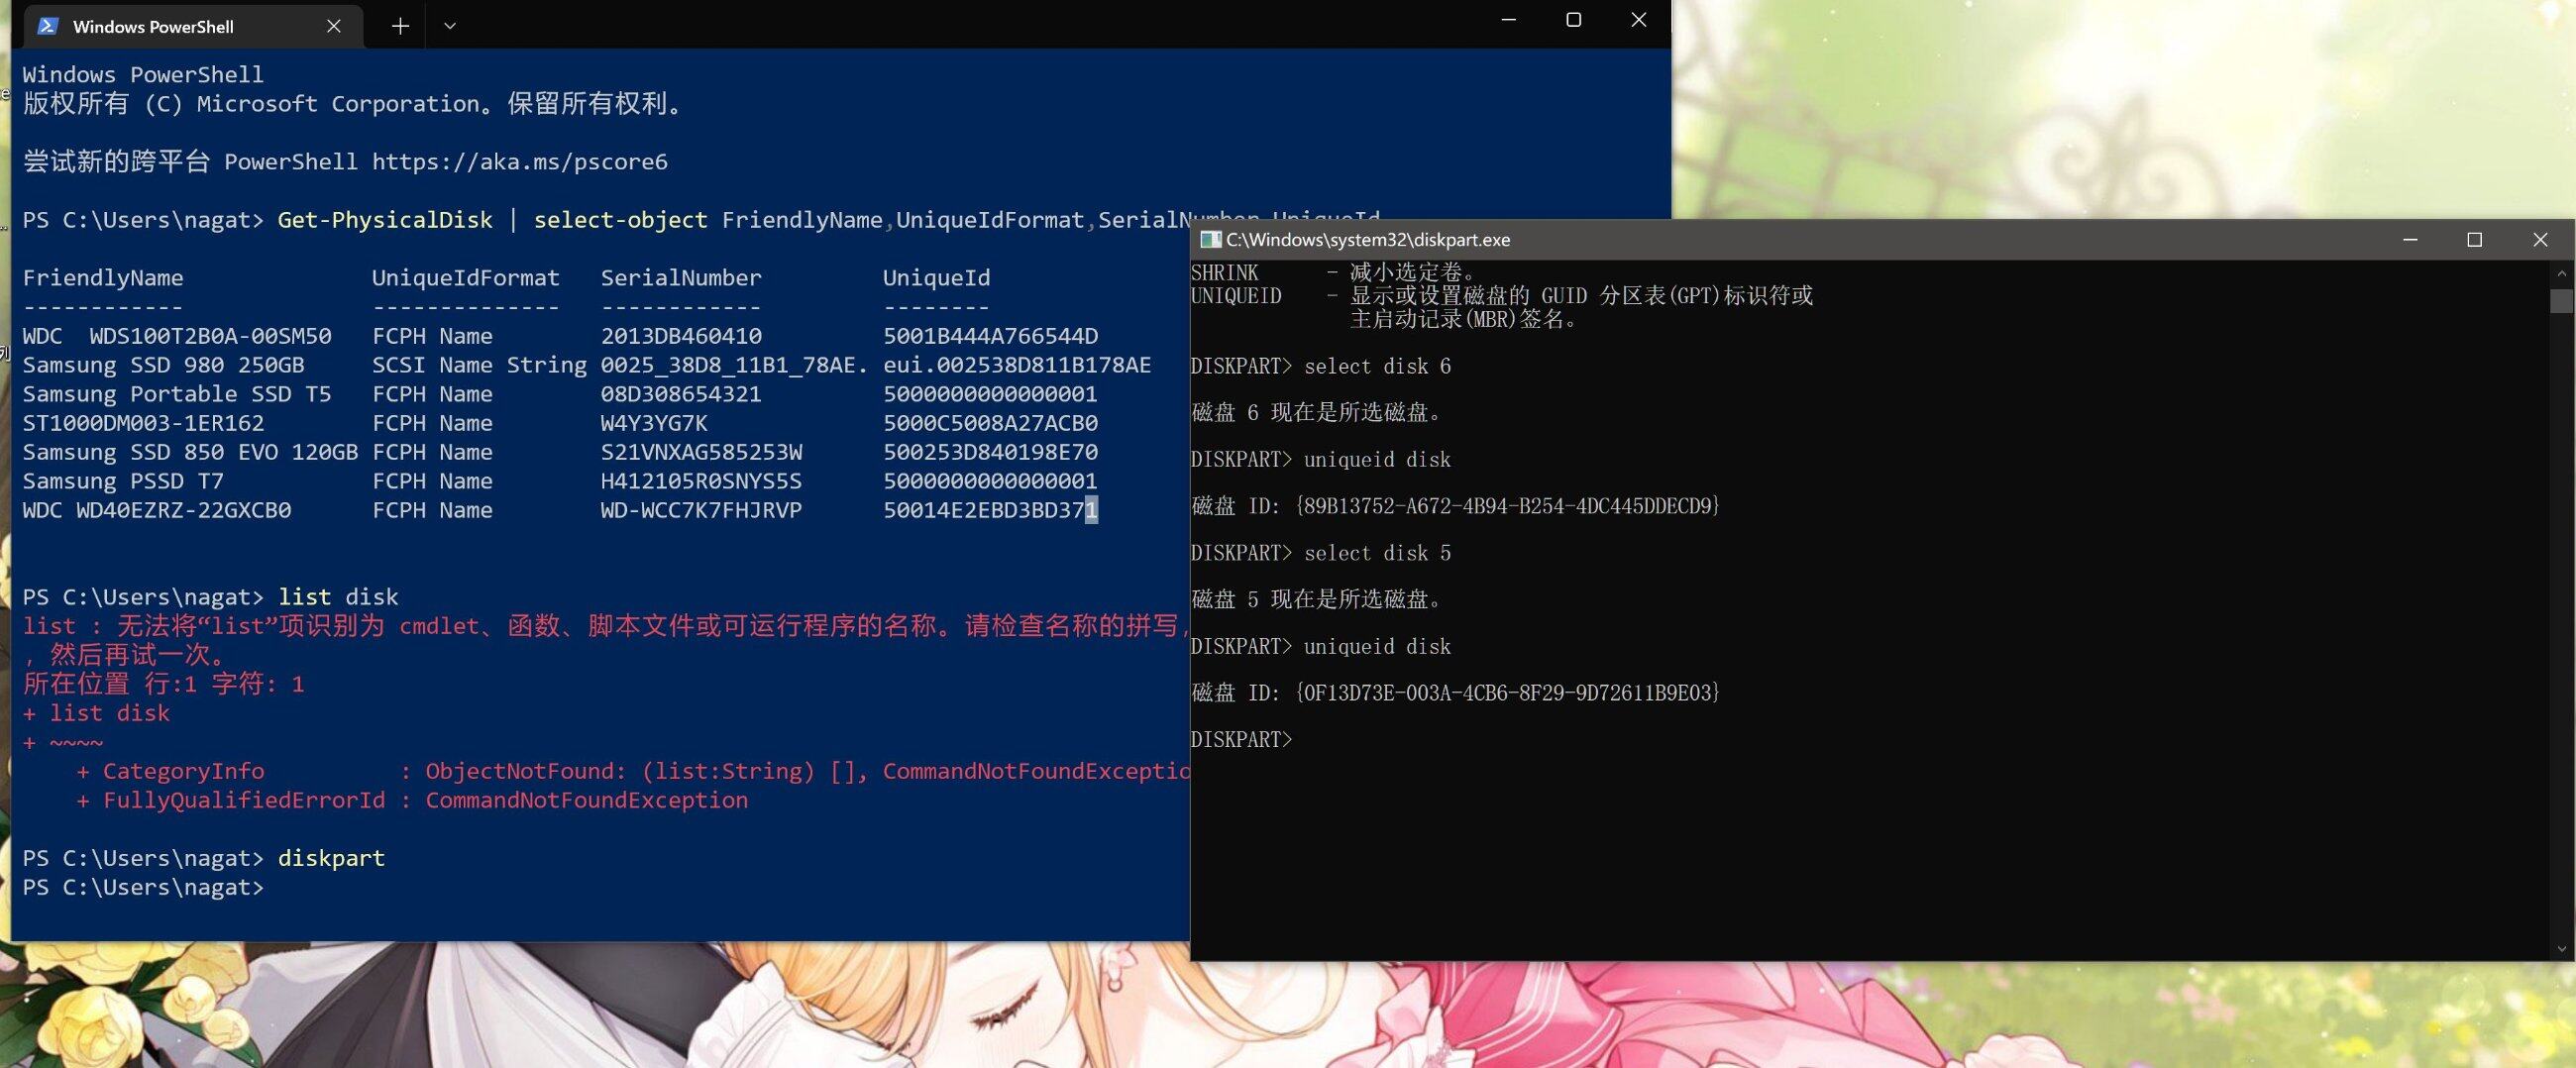The image size is (2576, 1068).
Task: Click the ST1000DM003-1ER162 disk name
Action: click(144, 423)
